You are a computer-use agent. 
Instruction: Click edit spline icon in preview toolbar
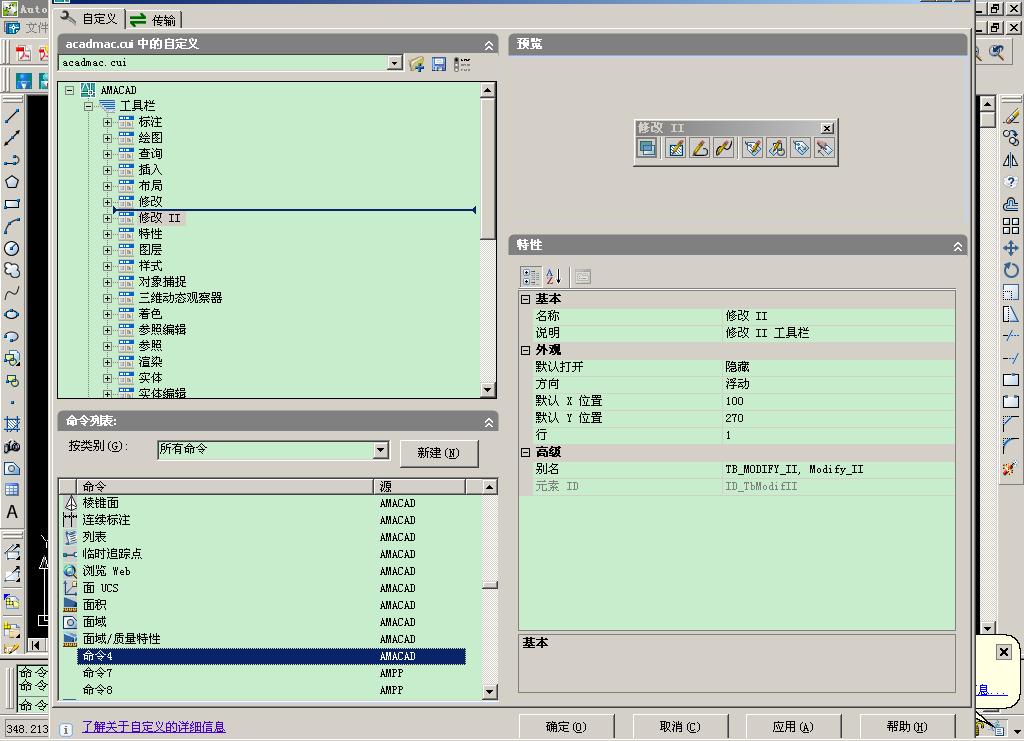pyautogui.click(x=724, y=148)
